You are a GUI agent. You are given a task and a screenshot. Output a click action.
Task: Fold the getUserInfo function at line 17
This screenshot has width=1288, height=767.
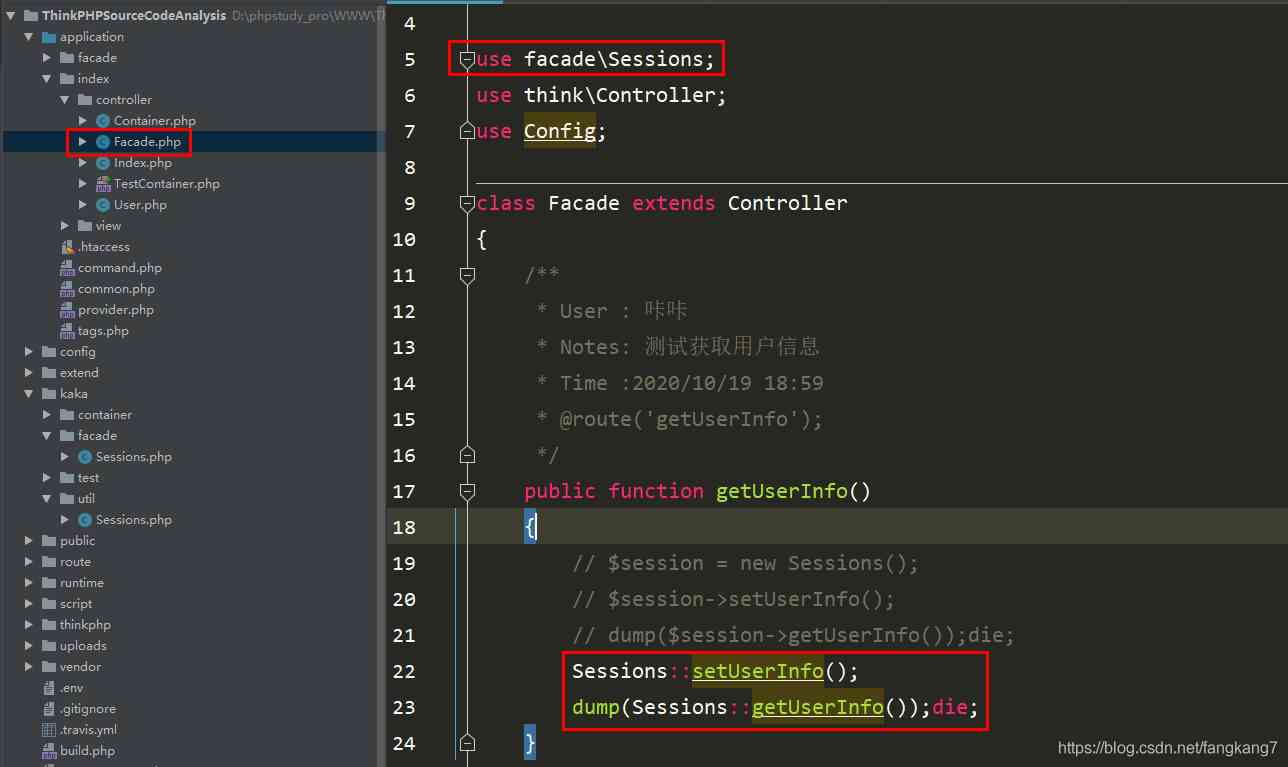467,491
